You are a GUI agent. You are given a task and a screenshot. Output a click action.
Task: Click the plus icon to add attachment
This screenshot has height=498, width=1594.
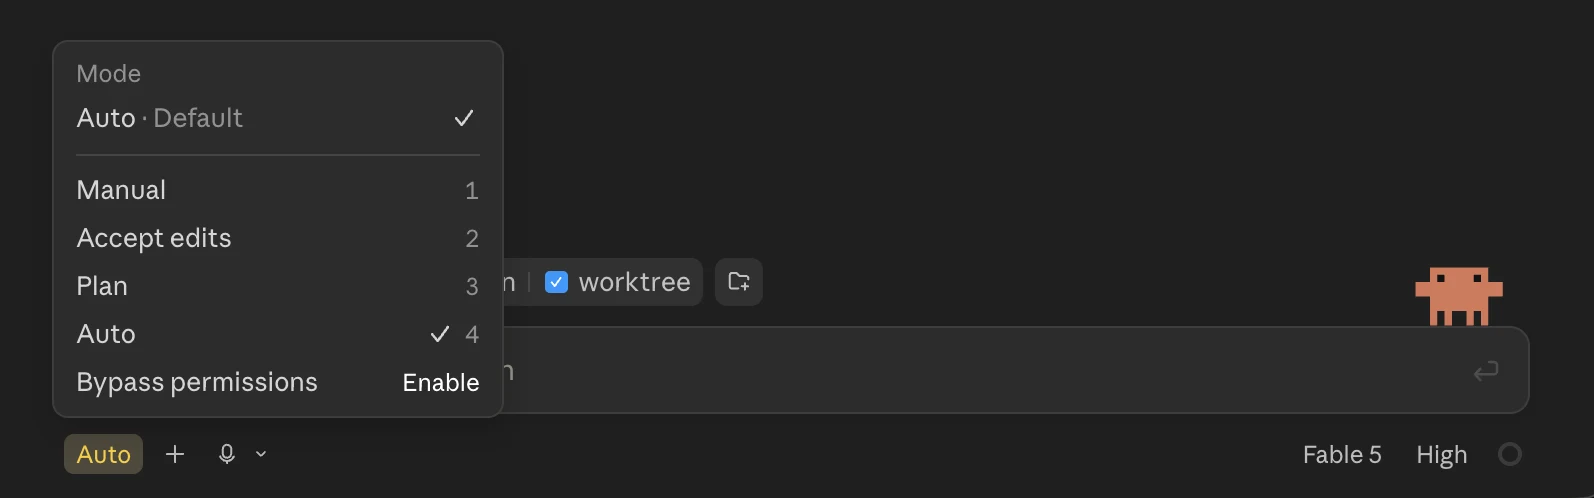coord(175,454)
